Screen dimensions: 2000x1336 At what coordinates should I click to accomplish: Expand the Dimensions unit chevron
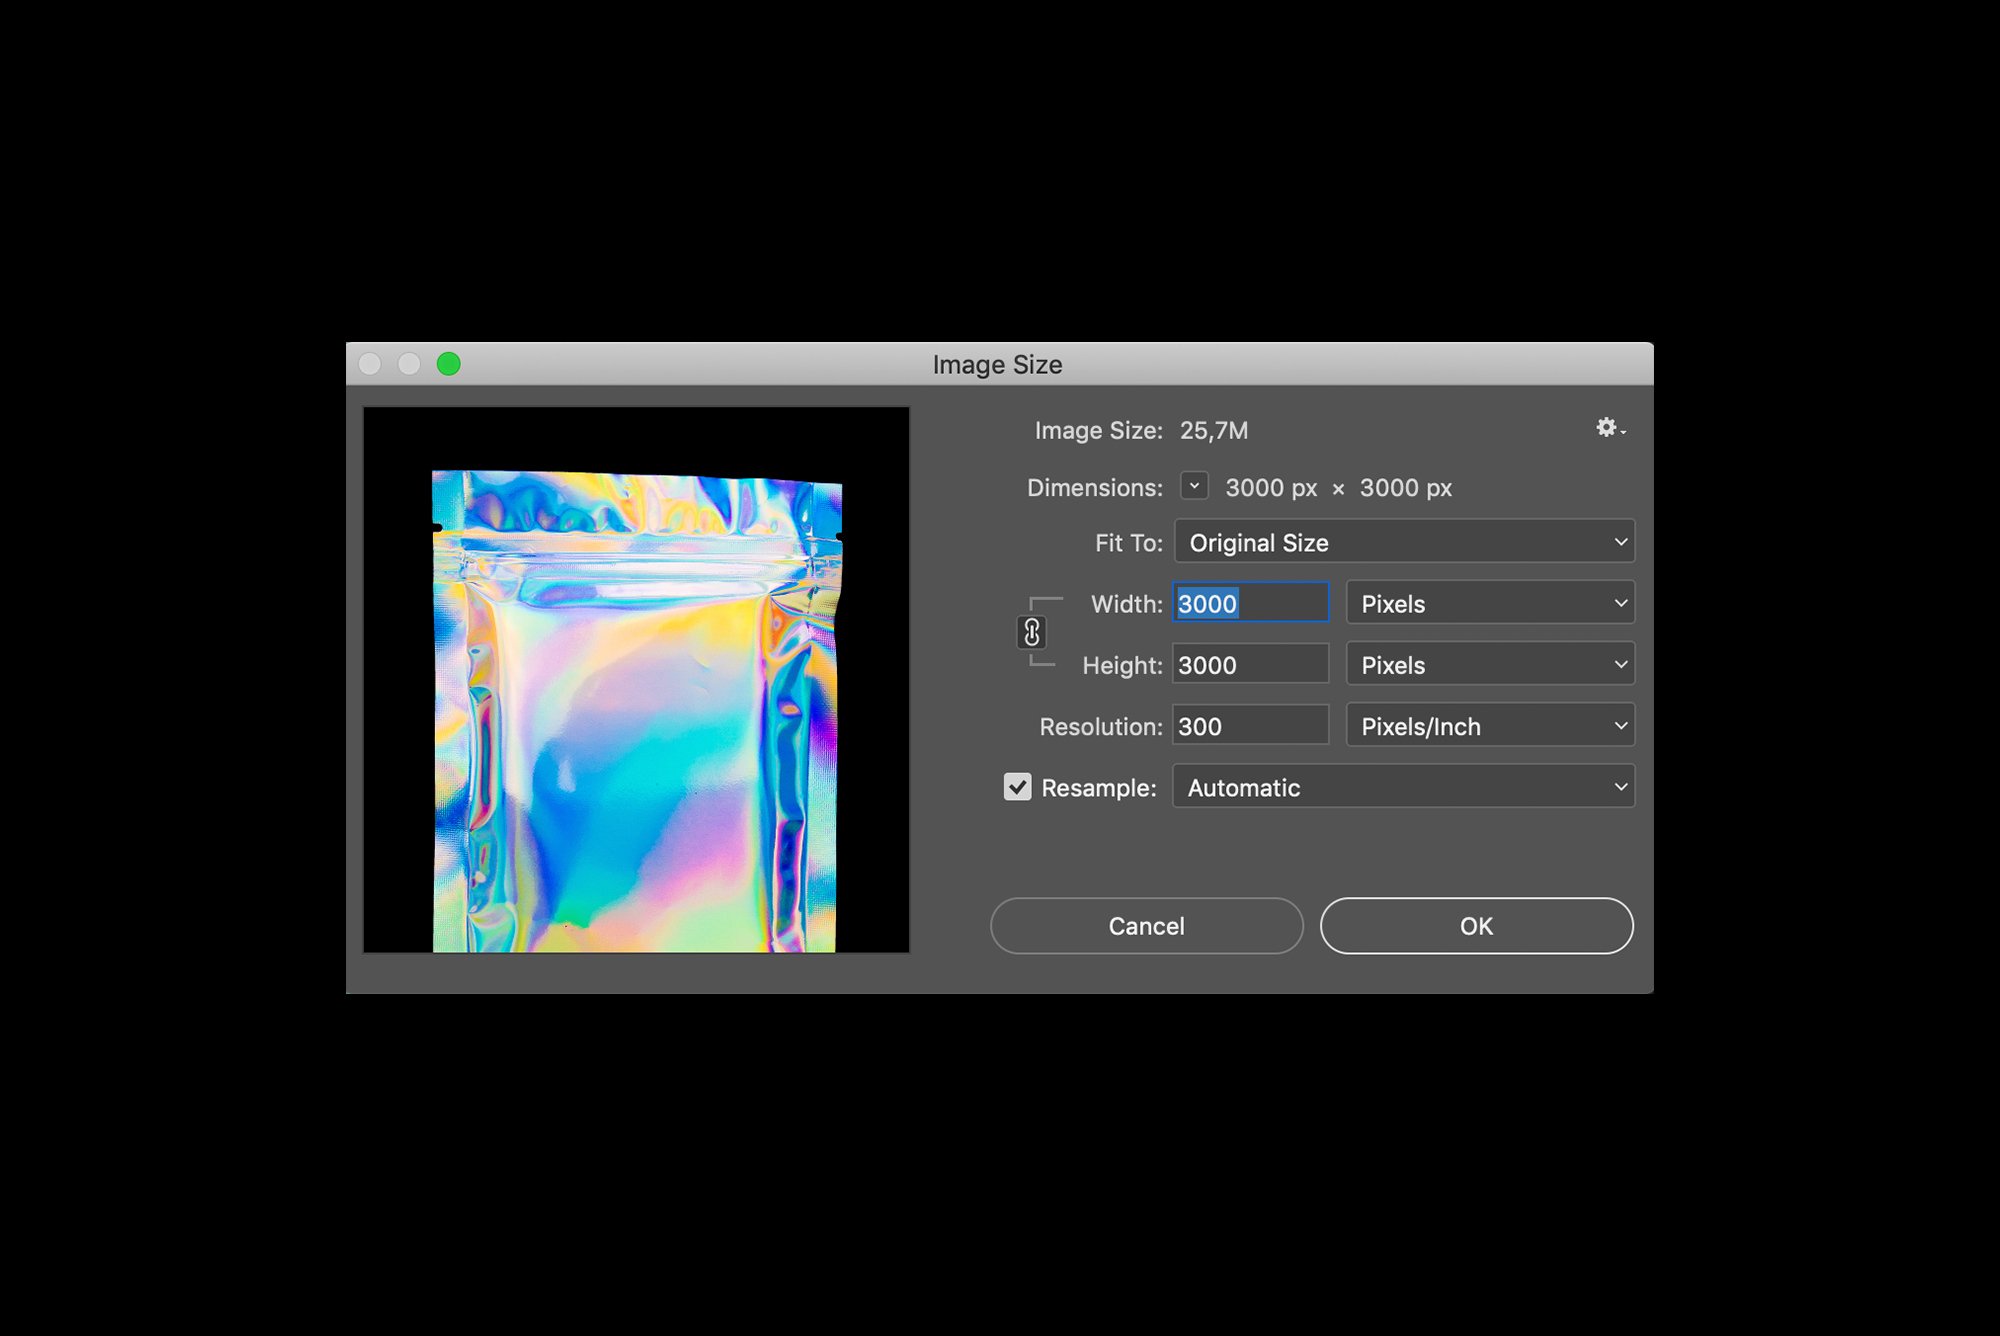point(1194,486)
